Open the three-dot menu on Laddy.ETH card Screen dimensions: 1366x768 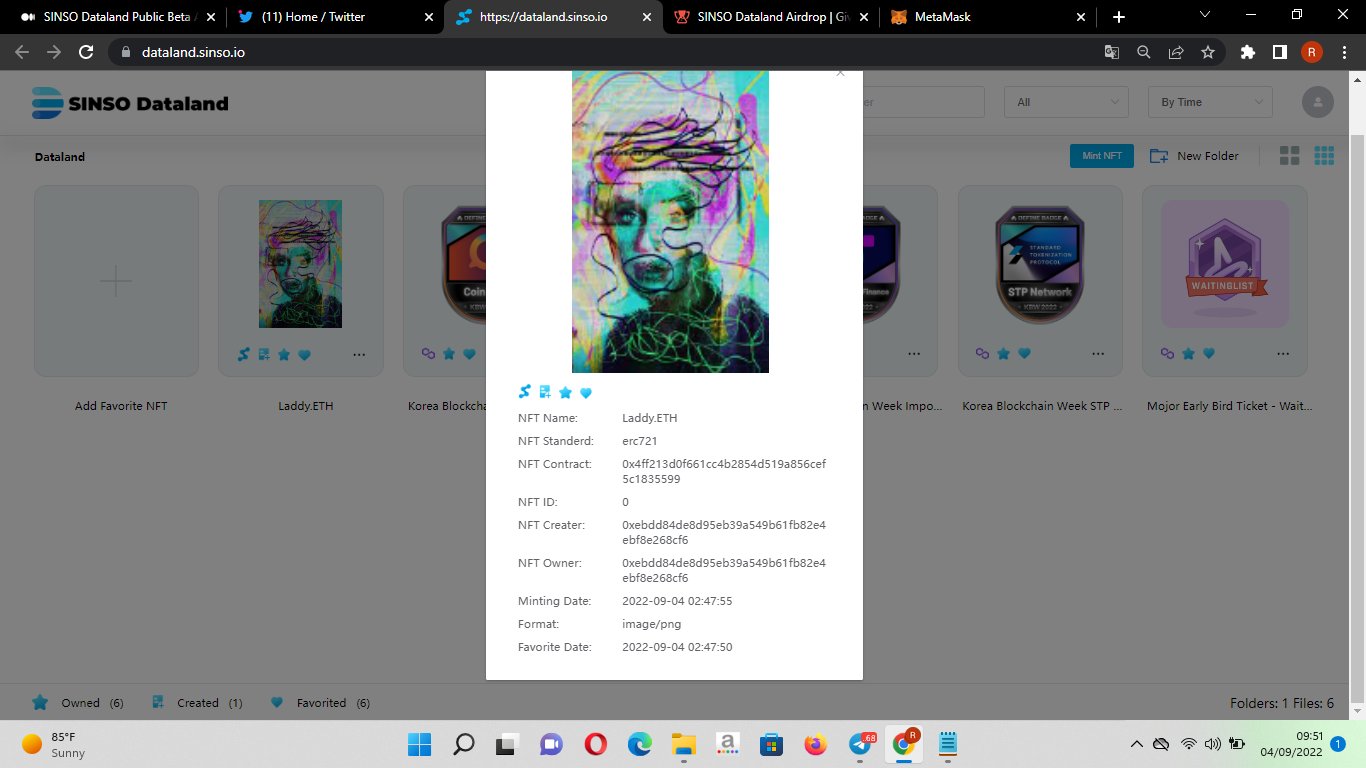[359, 354]
